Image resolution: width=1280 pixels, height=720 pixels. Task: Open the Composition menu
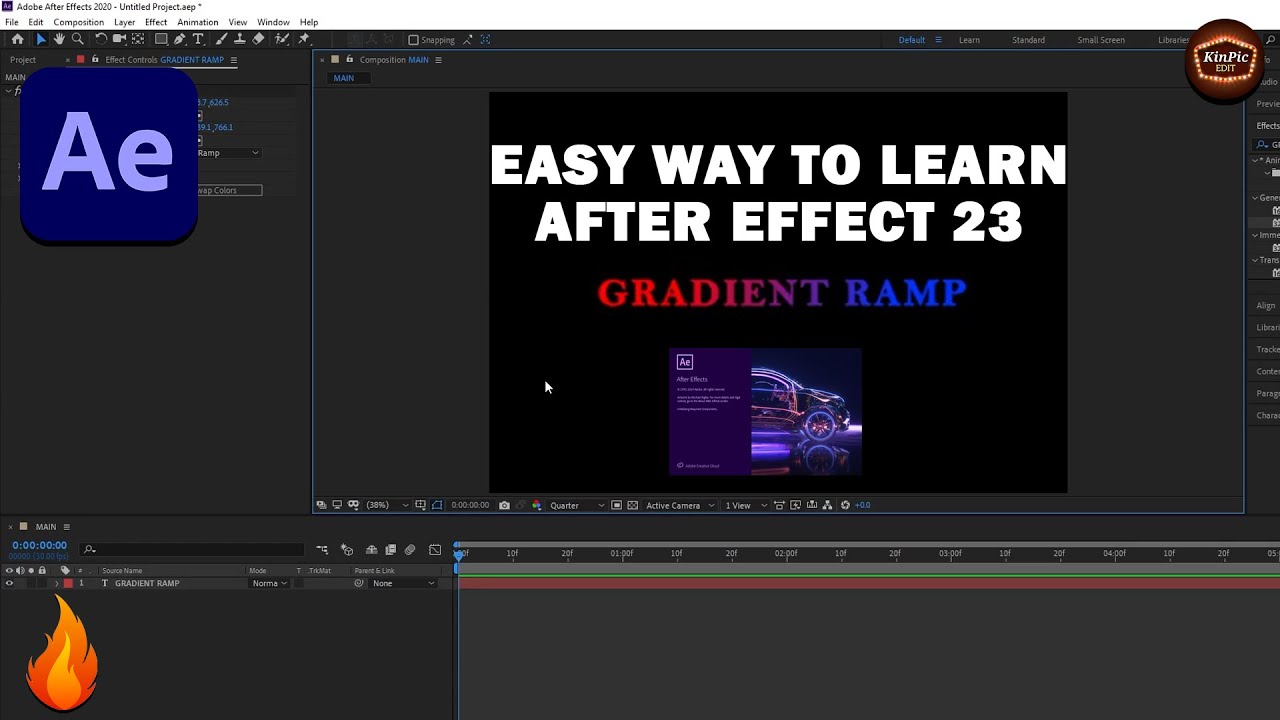[78, 22]
